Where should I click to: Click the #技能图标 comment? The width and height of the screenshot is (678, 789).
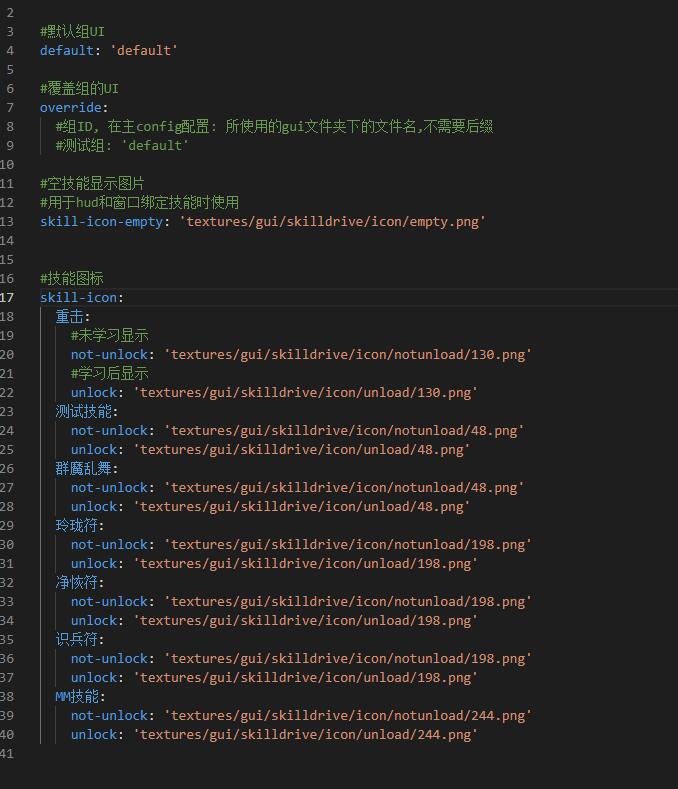(x=72, y=278)
